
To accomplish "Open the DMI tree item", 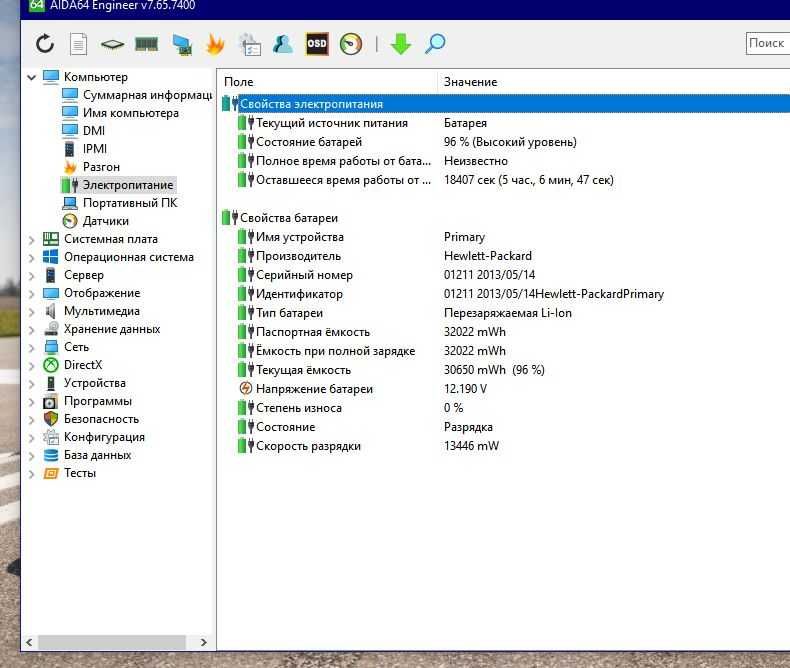I will [x=94, y=130].
